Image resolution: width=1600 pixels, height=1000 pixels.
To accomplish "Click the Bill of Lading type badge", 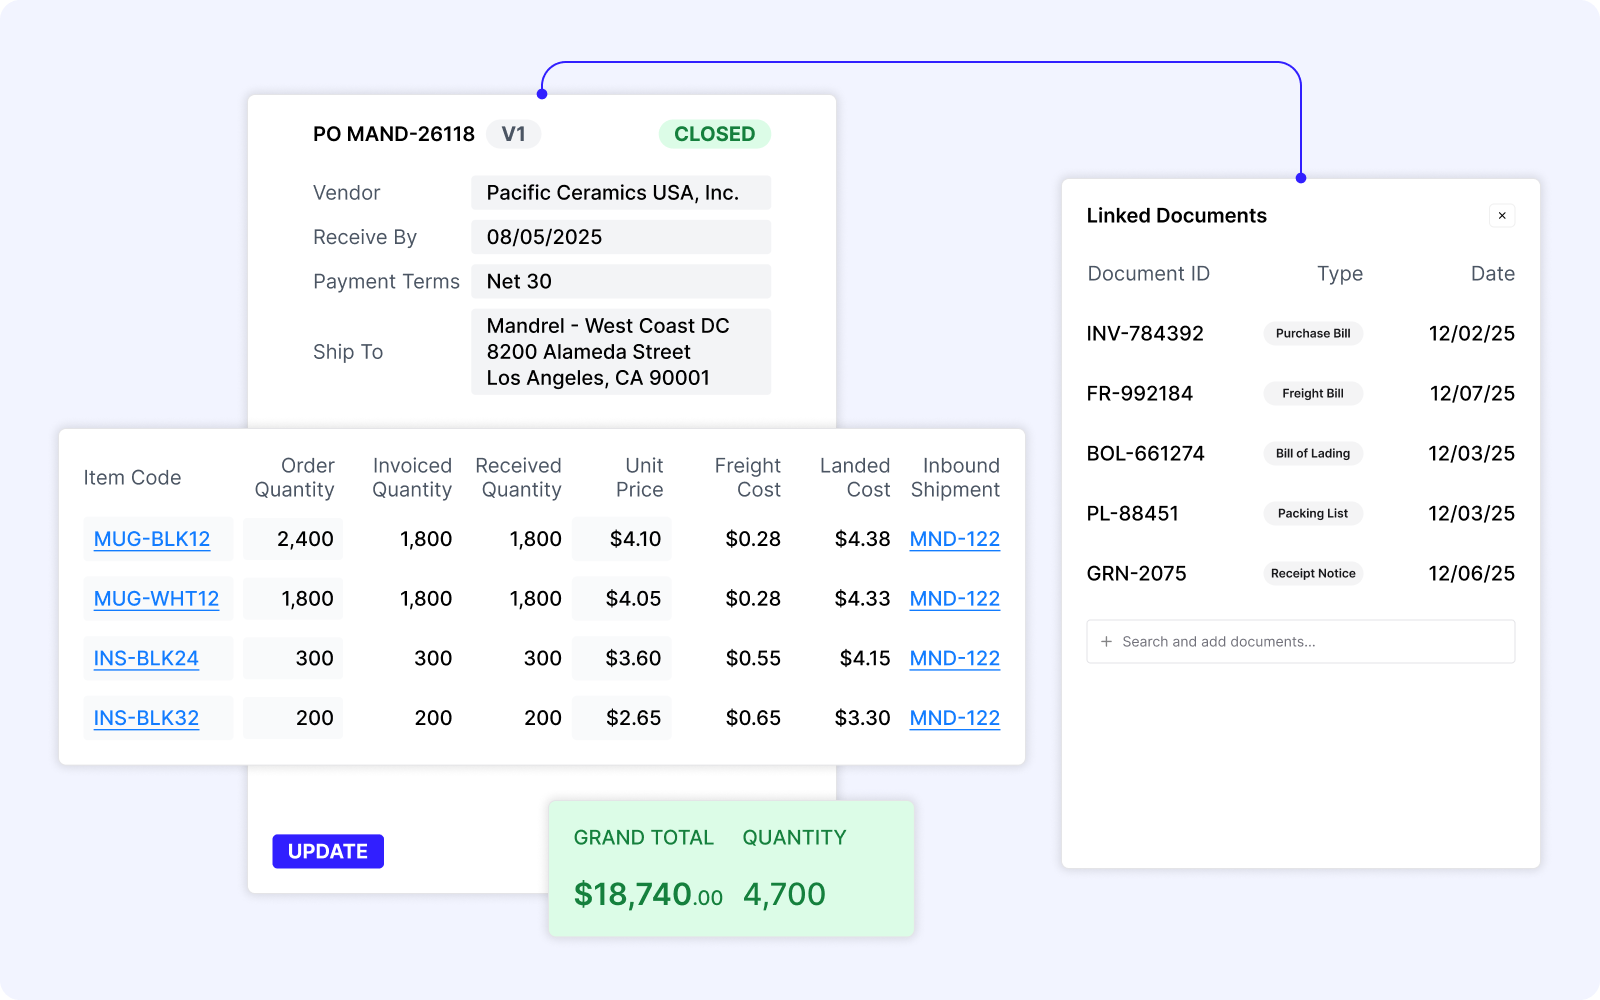I will point(1313,453).
